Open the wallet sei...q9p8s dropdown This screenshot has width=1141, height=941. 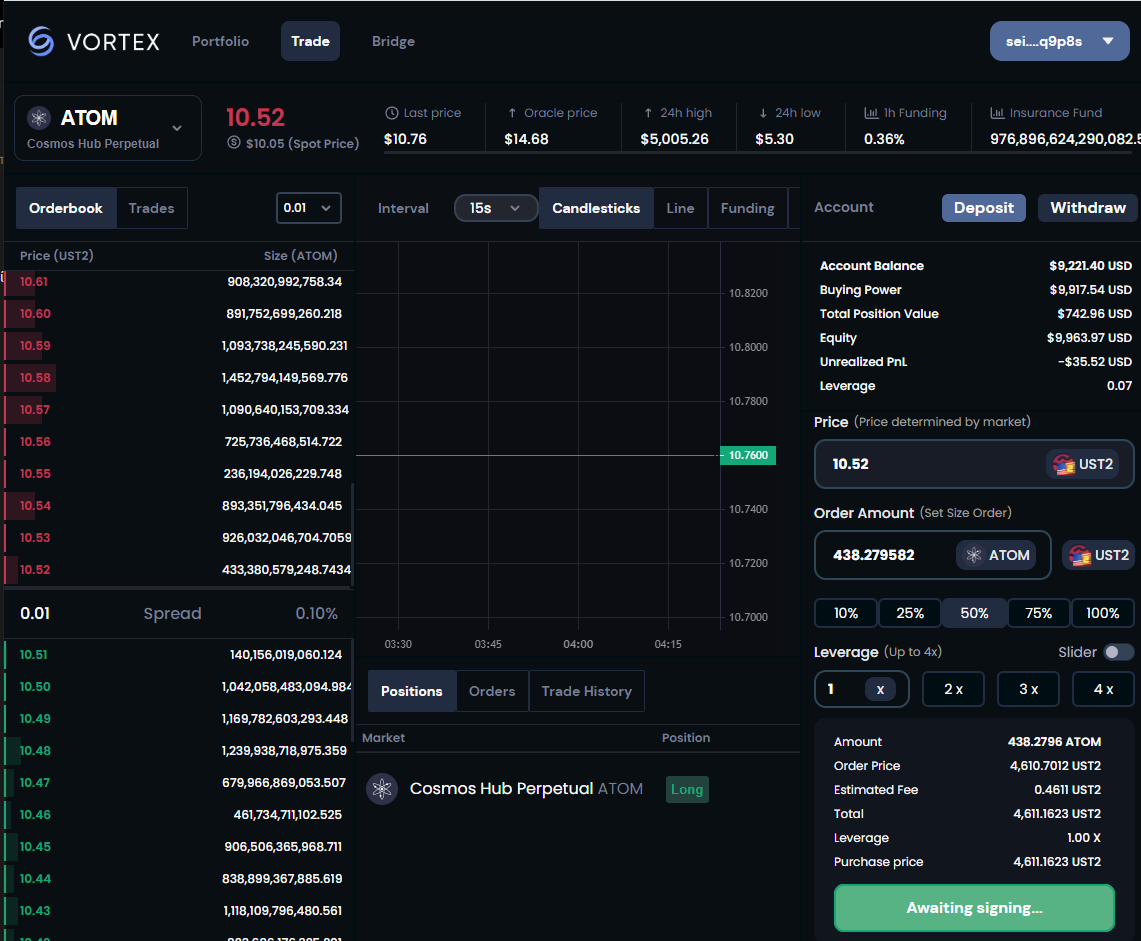click(1059, 41)
